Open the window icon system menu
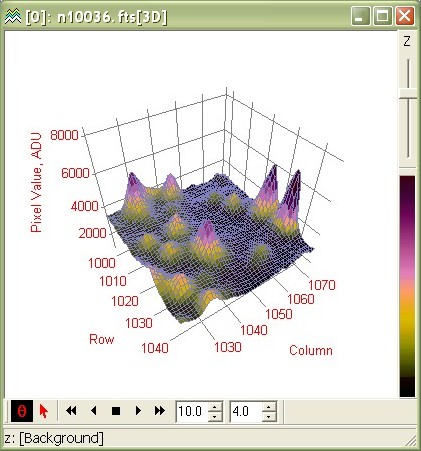 tap(13, 16)
